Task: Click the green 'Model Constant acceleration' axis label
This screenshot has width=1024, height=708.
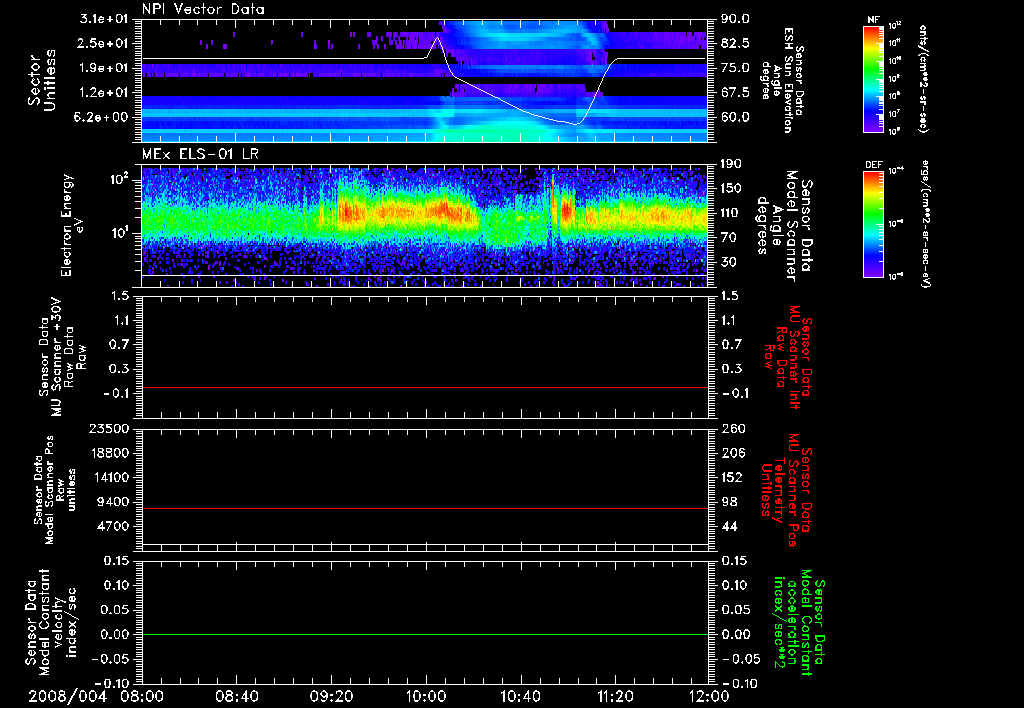Action: (799, 622)
